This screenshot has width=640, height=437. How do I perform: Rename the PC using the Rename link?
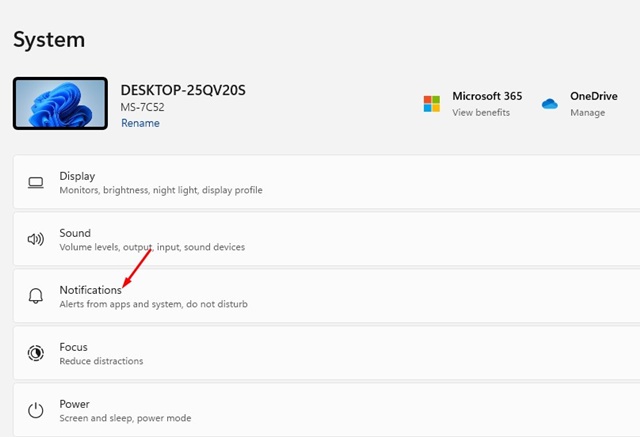pos(140,123)
